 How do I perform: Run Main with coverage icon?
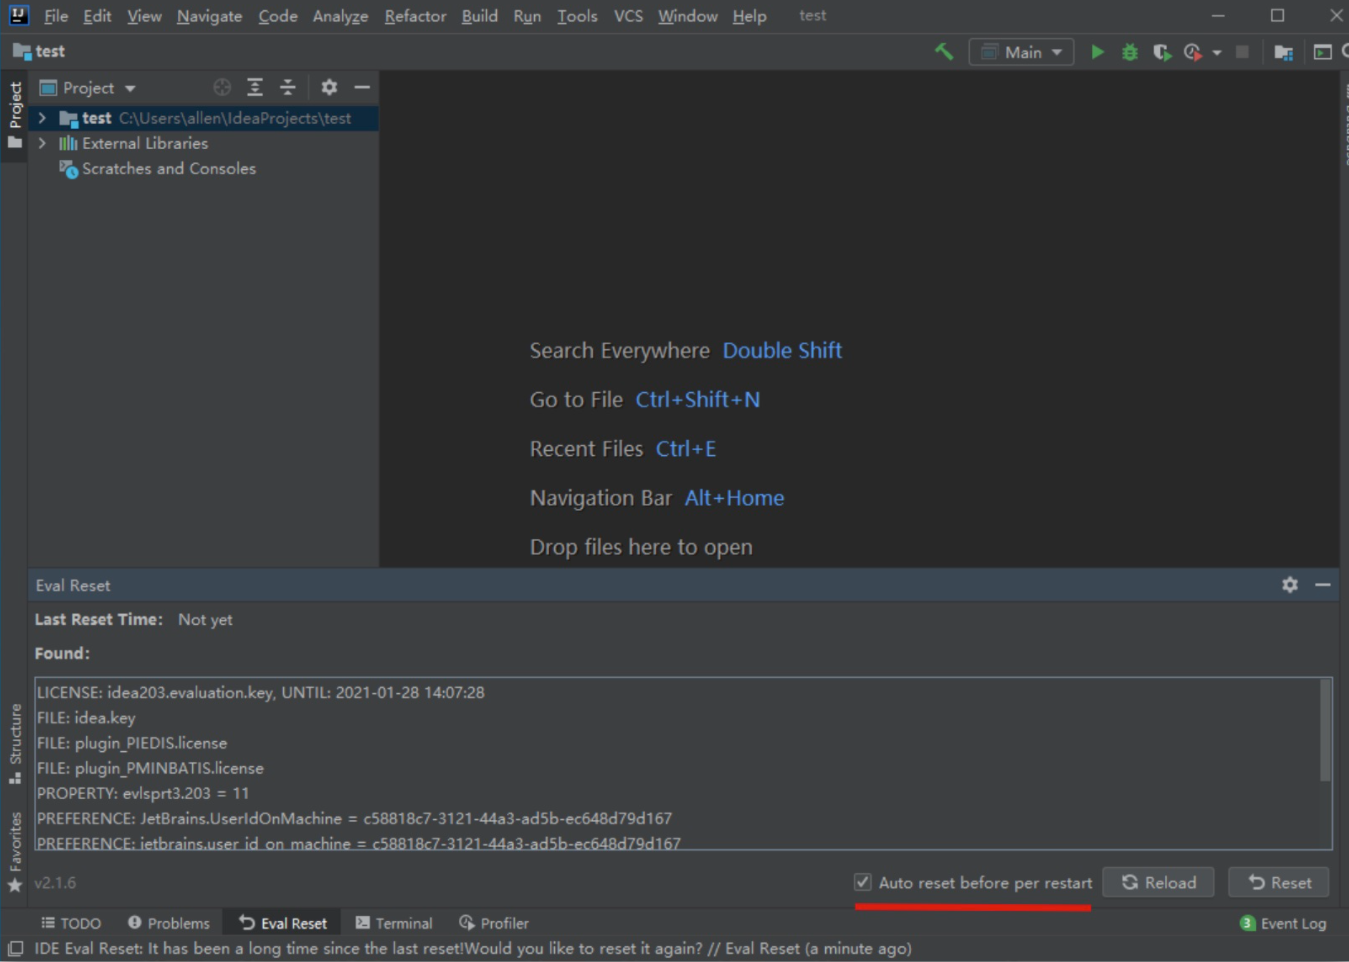(1161, 52)
